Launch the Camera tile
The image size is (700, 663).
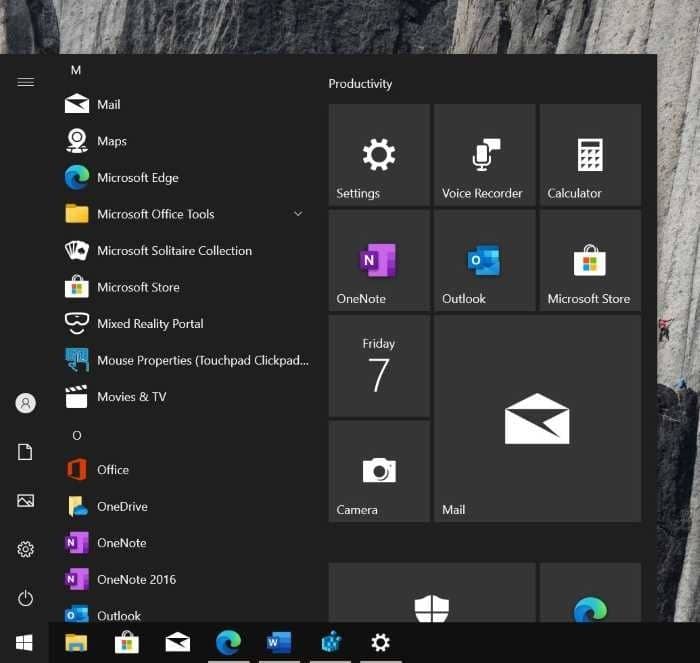click(x=379, y=471)
